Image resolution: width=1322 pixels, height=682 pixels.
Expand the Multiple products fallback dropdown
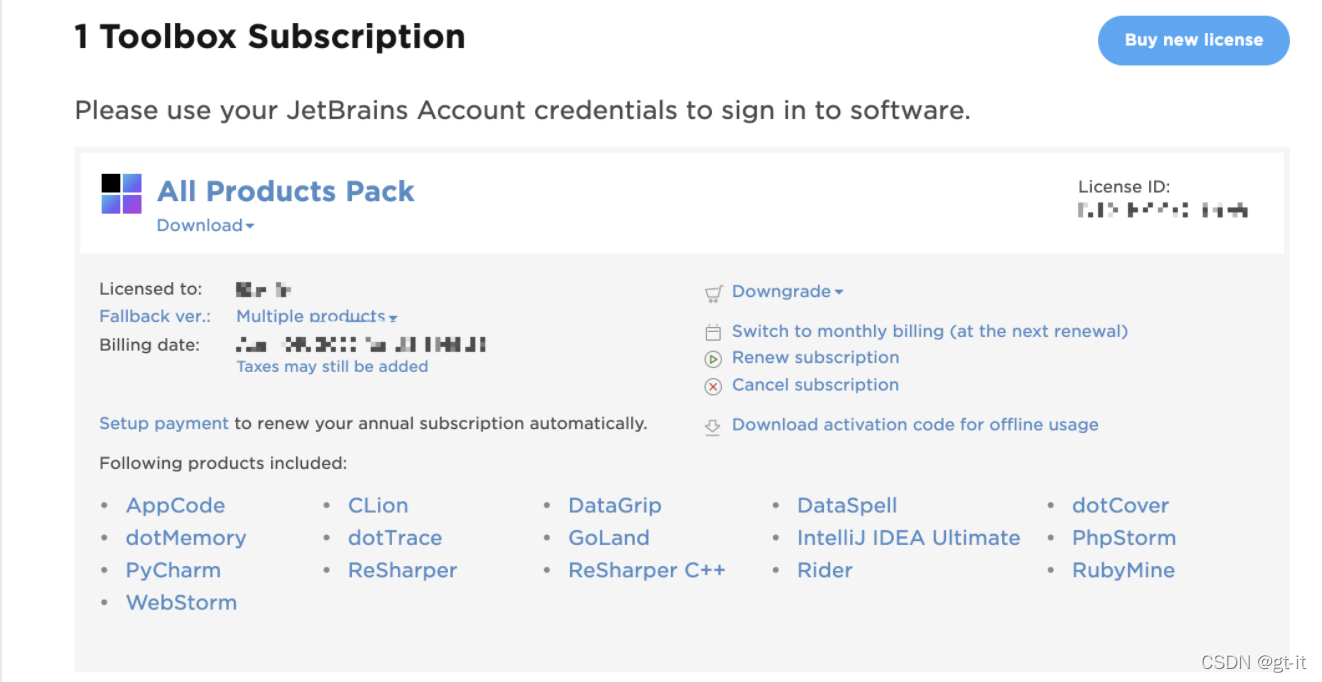(317, 316)
